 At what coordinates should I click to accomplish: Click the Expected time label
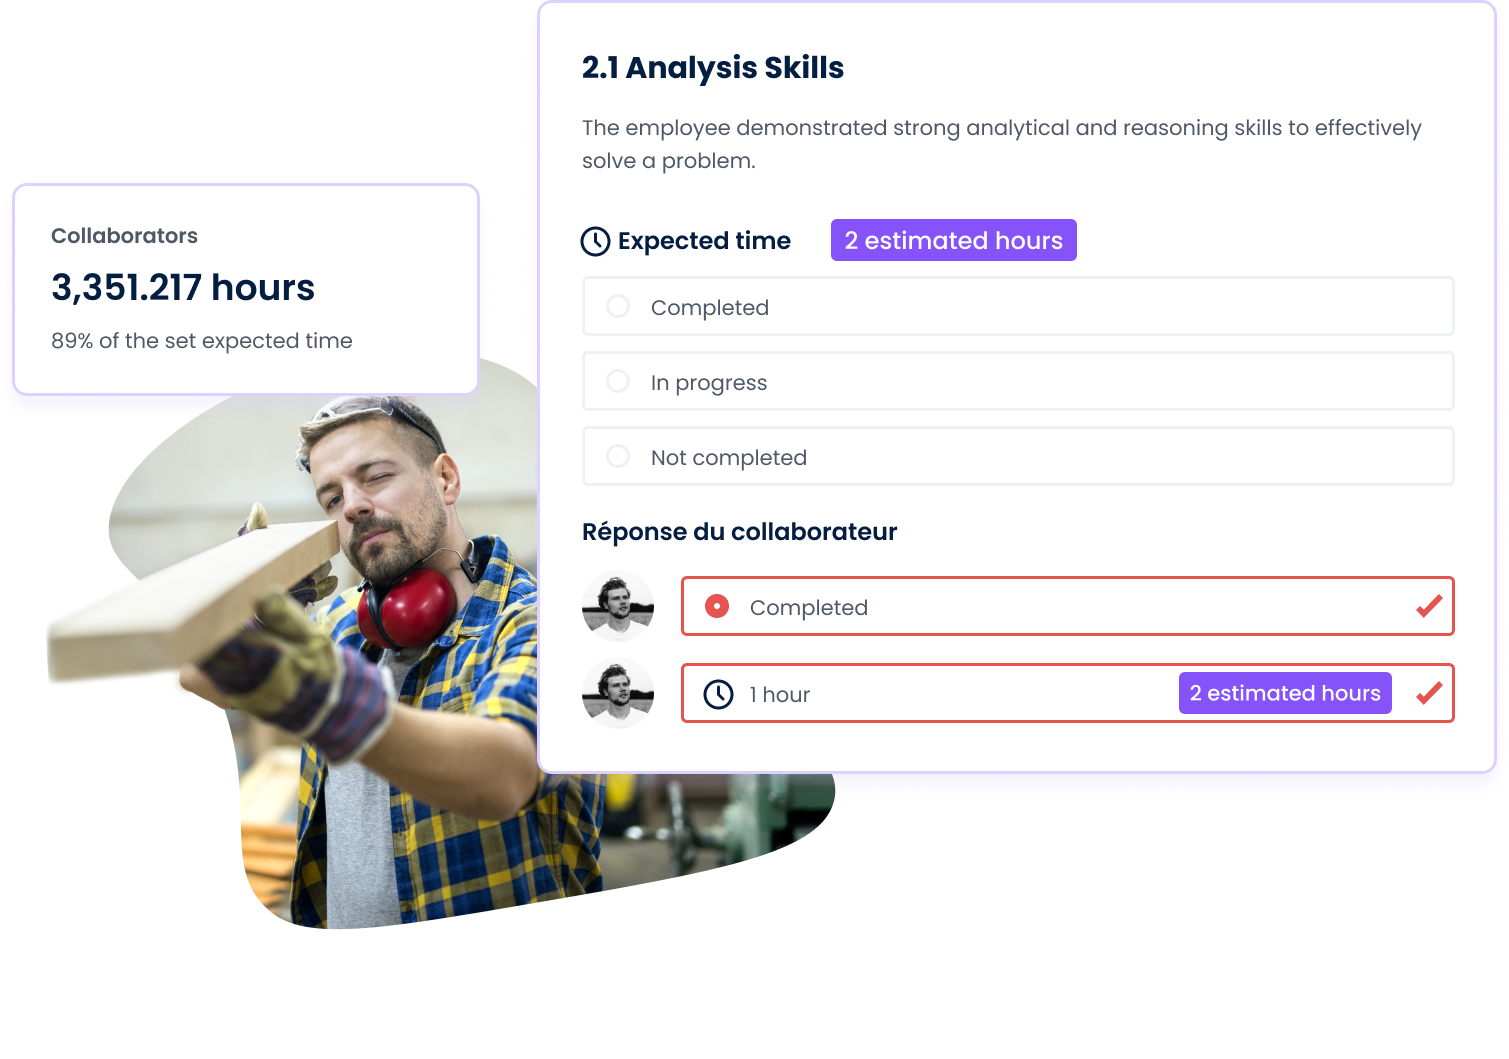(x=704, y=241)
